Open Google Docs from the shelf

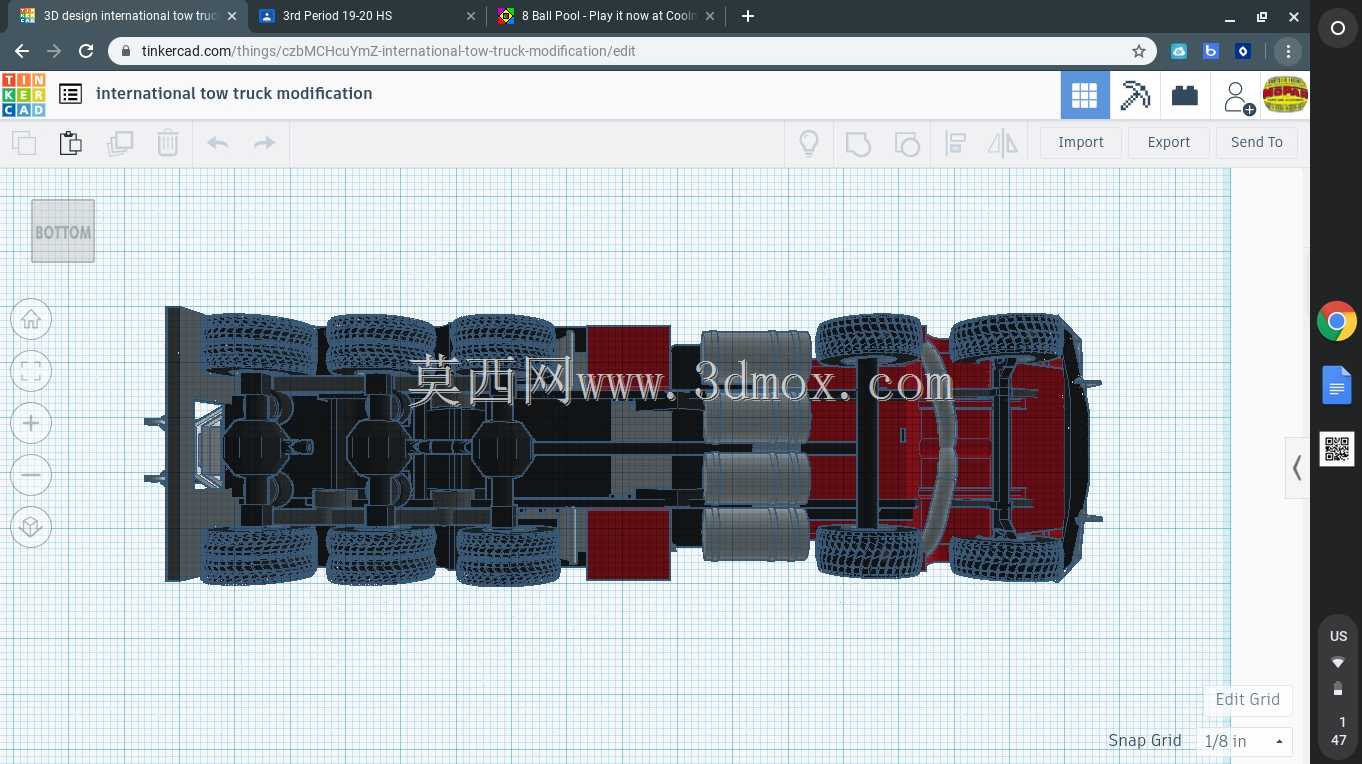click(1337, 385)
